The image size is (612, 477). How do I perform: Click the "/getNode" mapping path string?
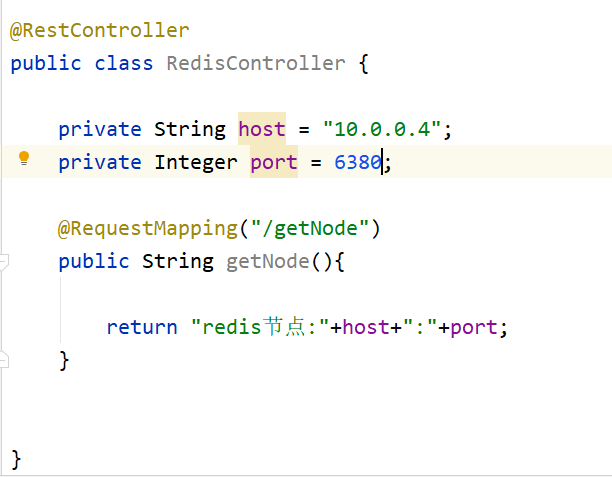pyautogui.click(x=310, y=228)
